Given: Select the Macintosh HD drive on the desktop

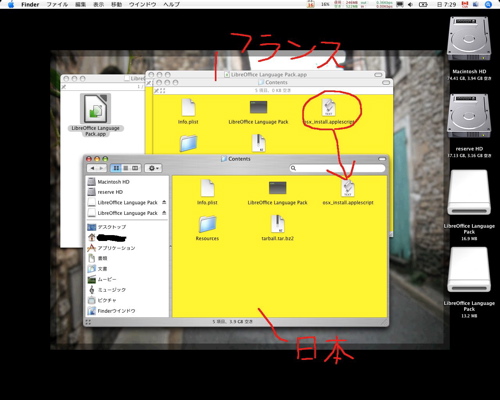Looking at the screenshot, I should 469,39.
